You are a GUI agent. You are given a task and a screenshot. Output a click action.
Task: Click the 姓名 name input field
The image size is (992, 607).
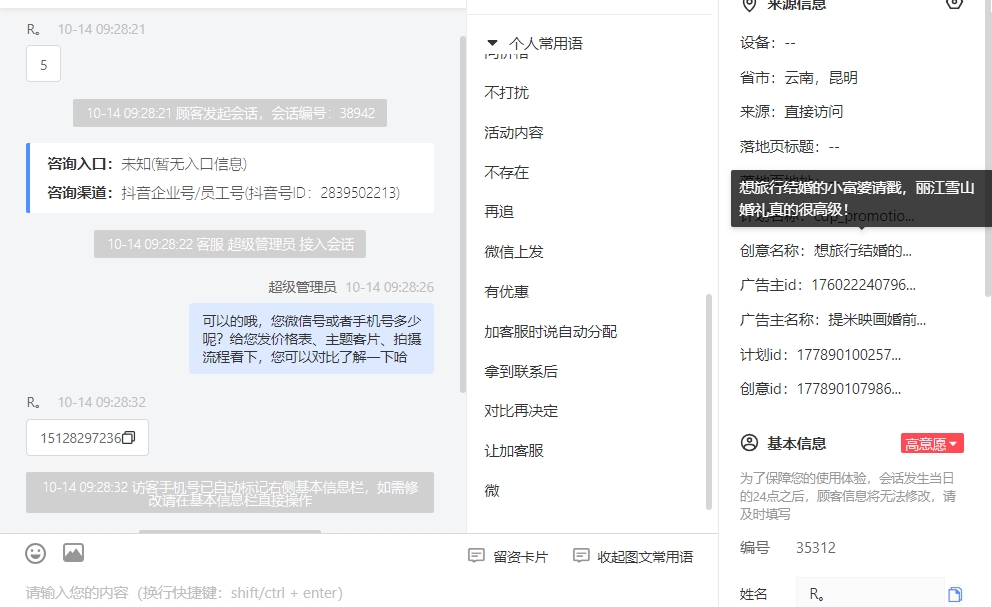tap(870, 594)
